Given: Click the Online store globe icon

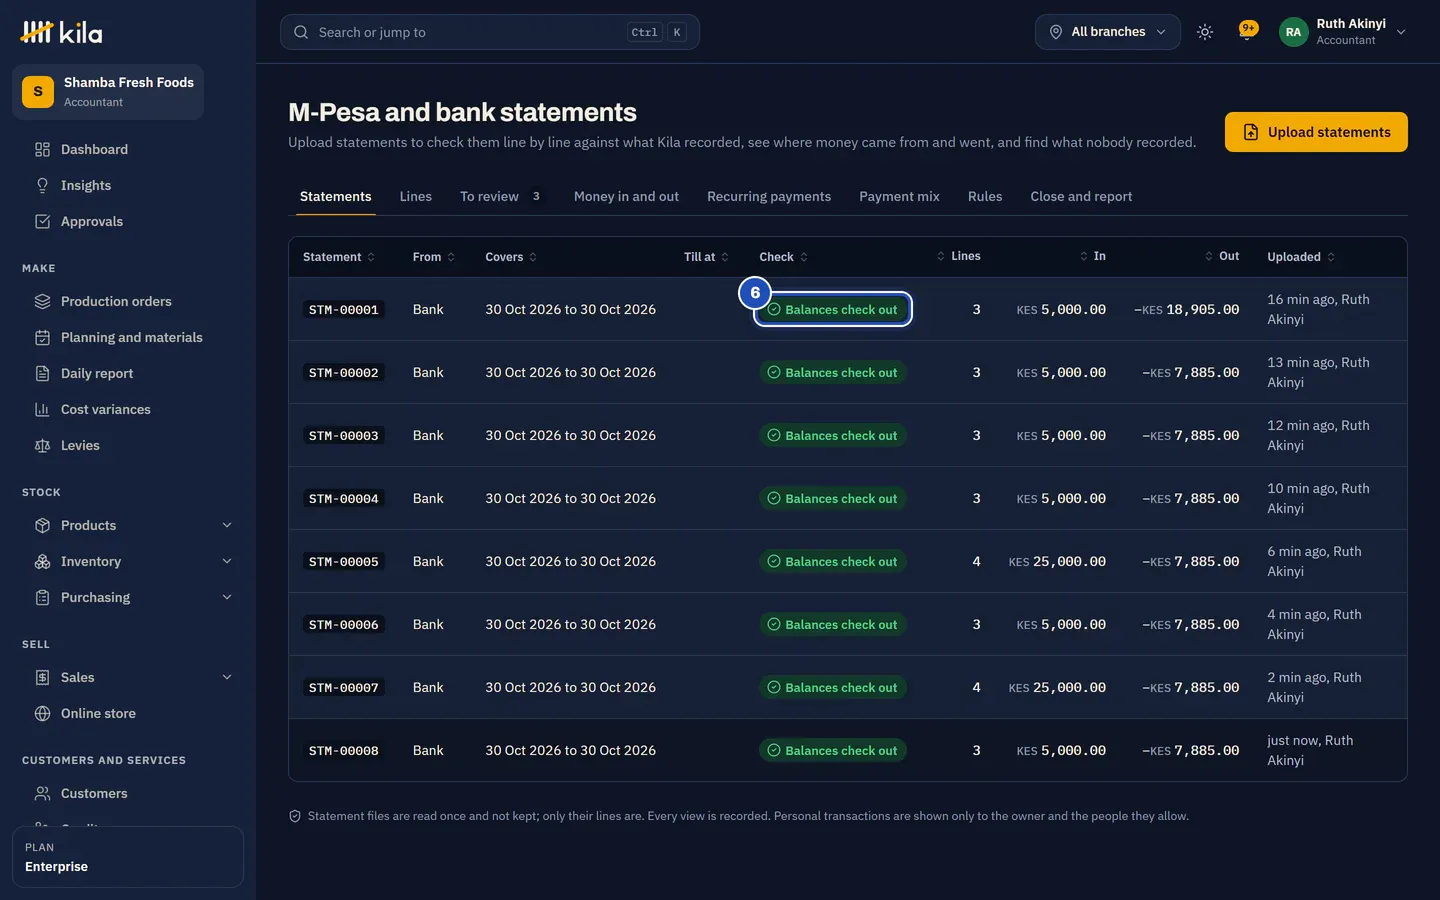Looking at the screenshot, I should [x=42, y=713].
